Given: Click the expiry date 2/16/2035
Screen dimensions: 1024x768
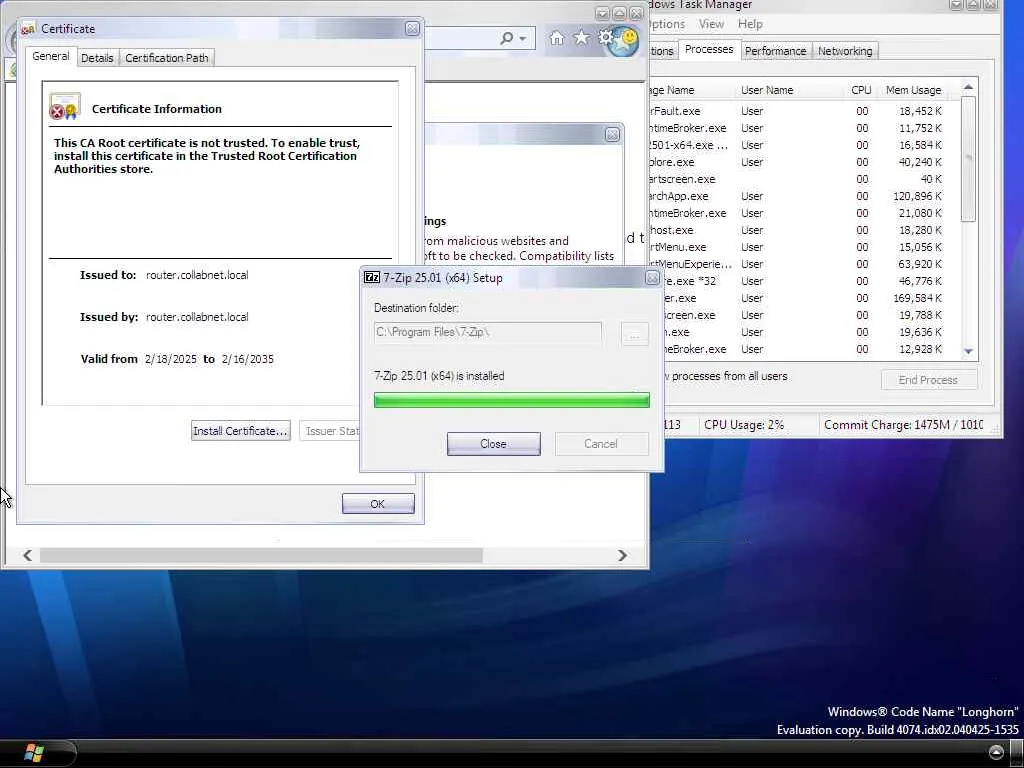Looking at the screenshot, I should point(248,359).
